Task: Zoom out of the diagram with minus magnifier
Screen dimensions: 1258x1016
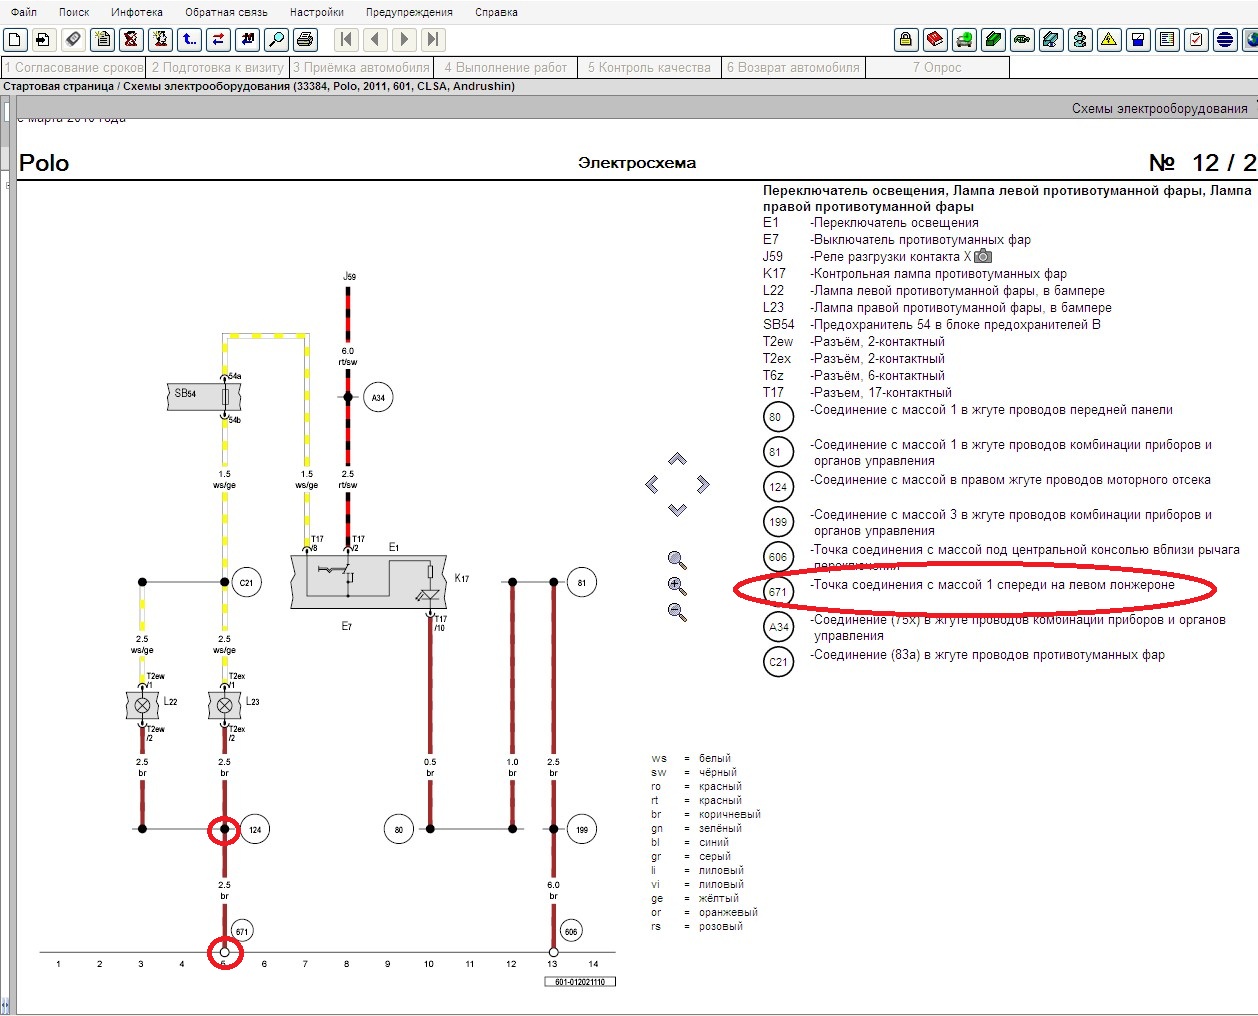Action: pos(677,612)
